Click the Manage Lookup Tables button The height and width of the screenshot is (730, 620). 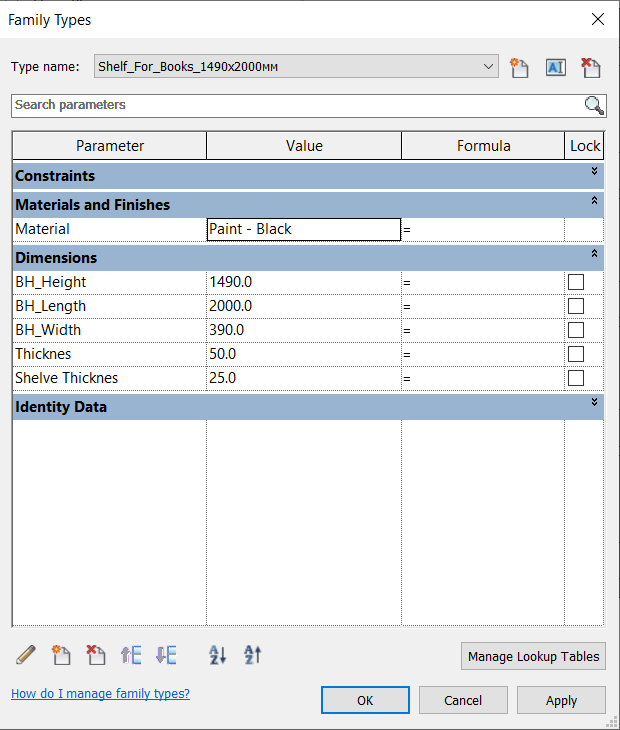pyautogui.click(x=533, y=656)
